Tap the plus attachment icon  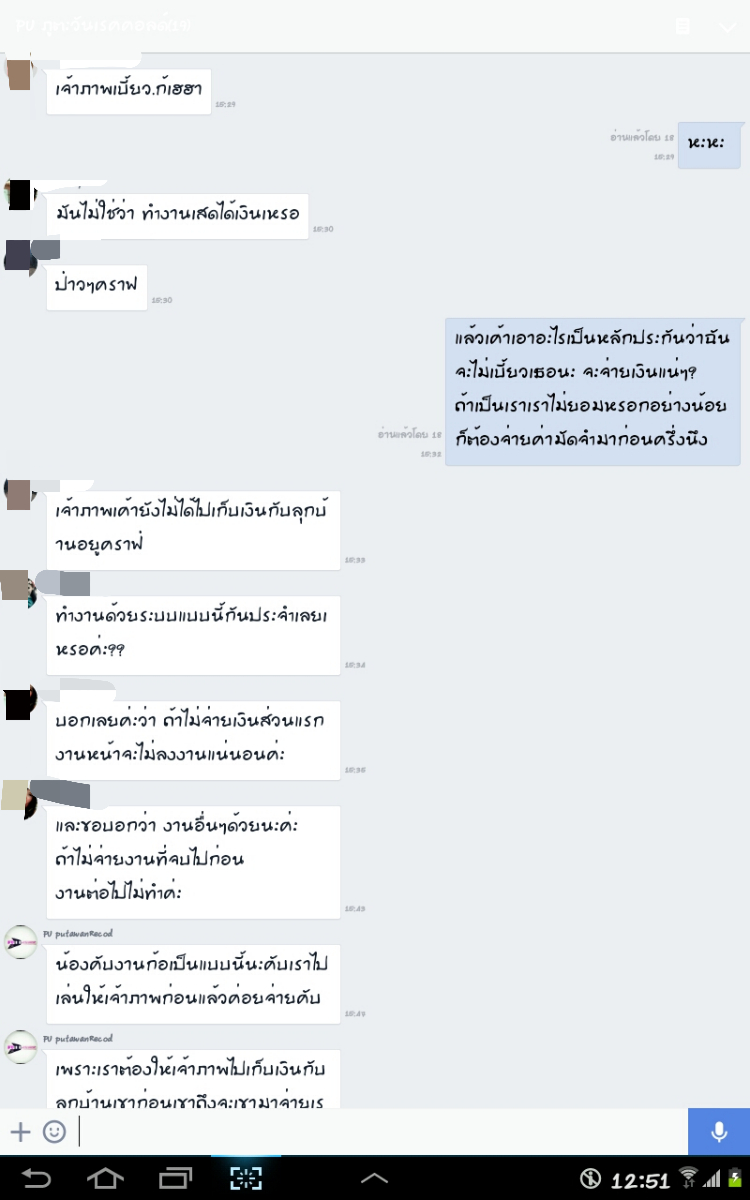pos(20,1132)
